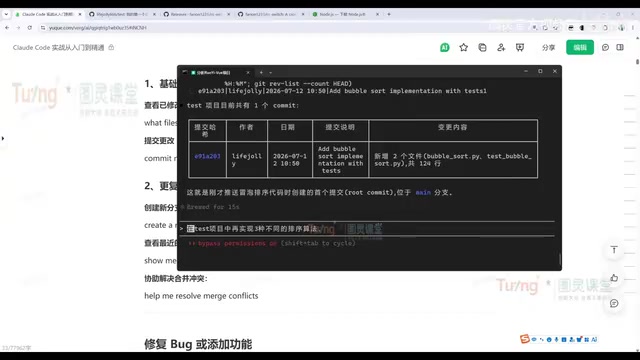
Task: Open the site information icon in address bar
Action: coord(43,28)
